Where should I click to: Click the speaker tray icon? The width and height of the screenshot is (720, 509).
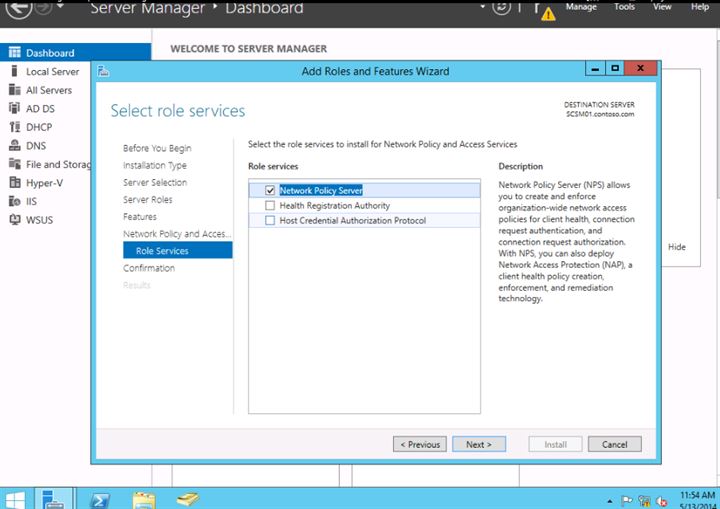click(662, 501)
